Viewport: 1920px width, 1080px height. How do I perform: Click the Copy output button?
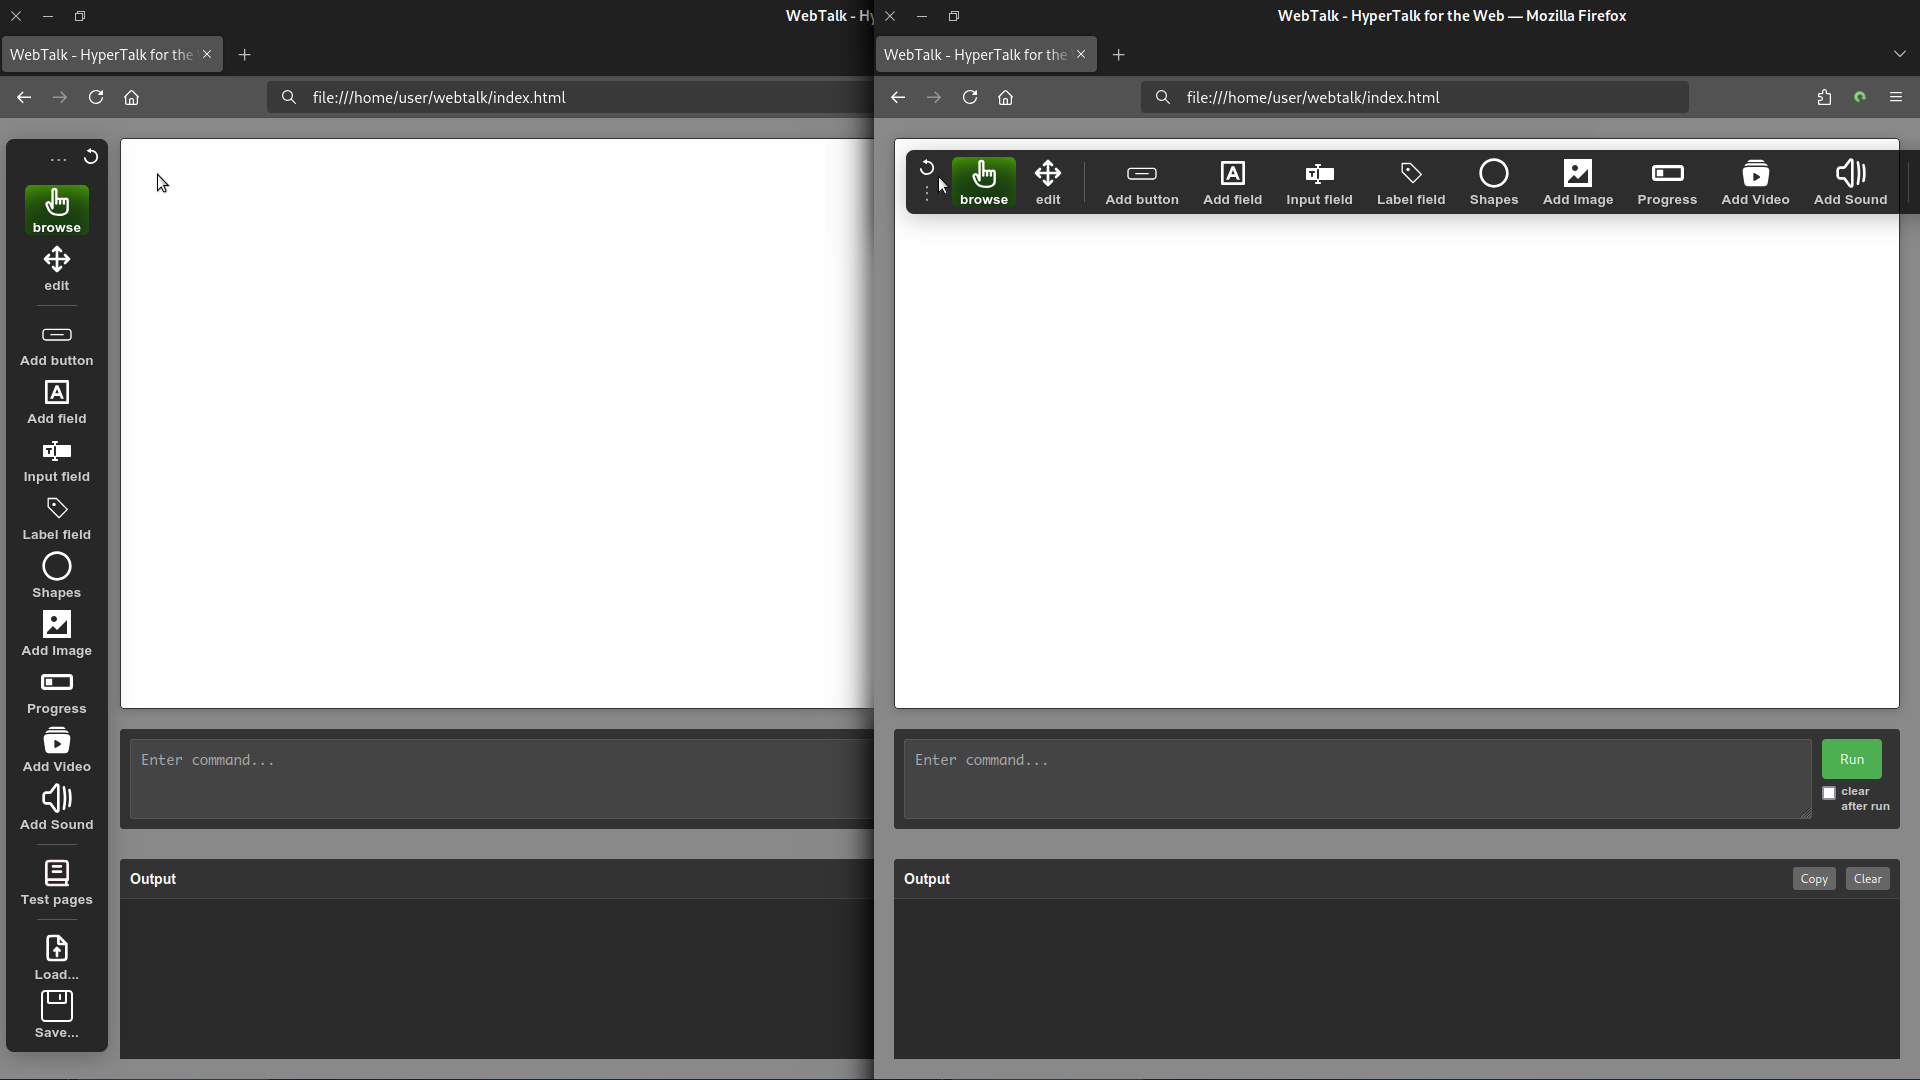pyautogui.click(x=1813, y=879)
